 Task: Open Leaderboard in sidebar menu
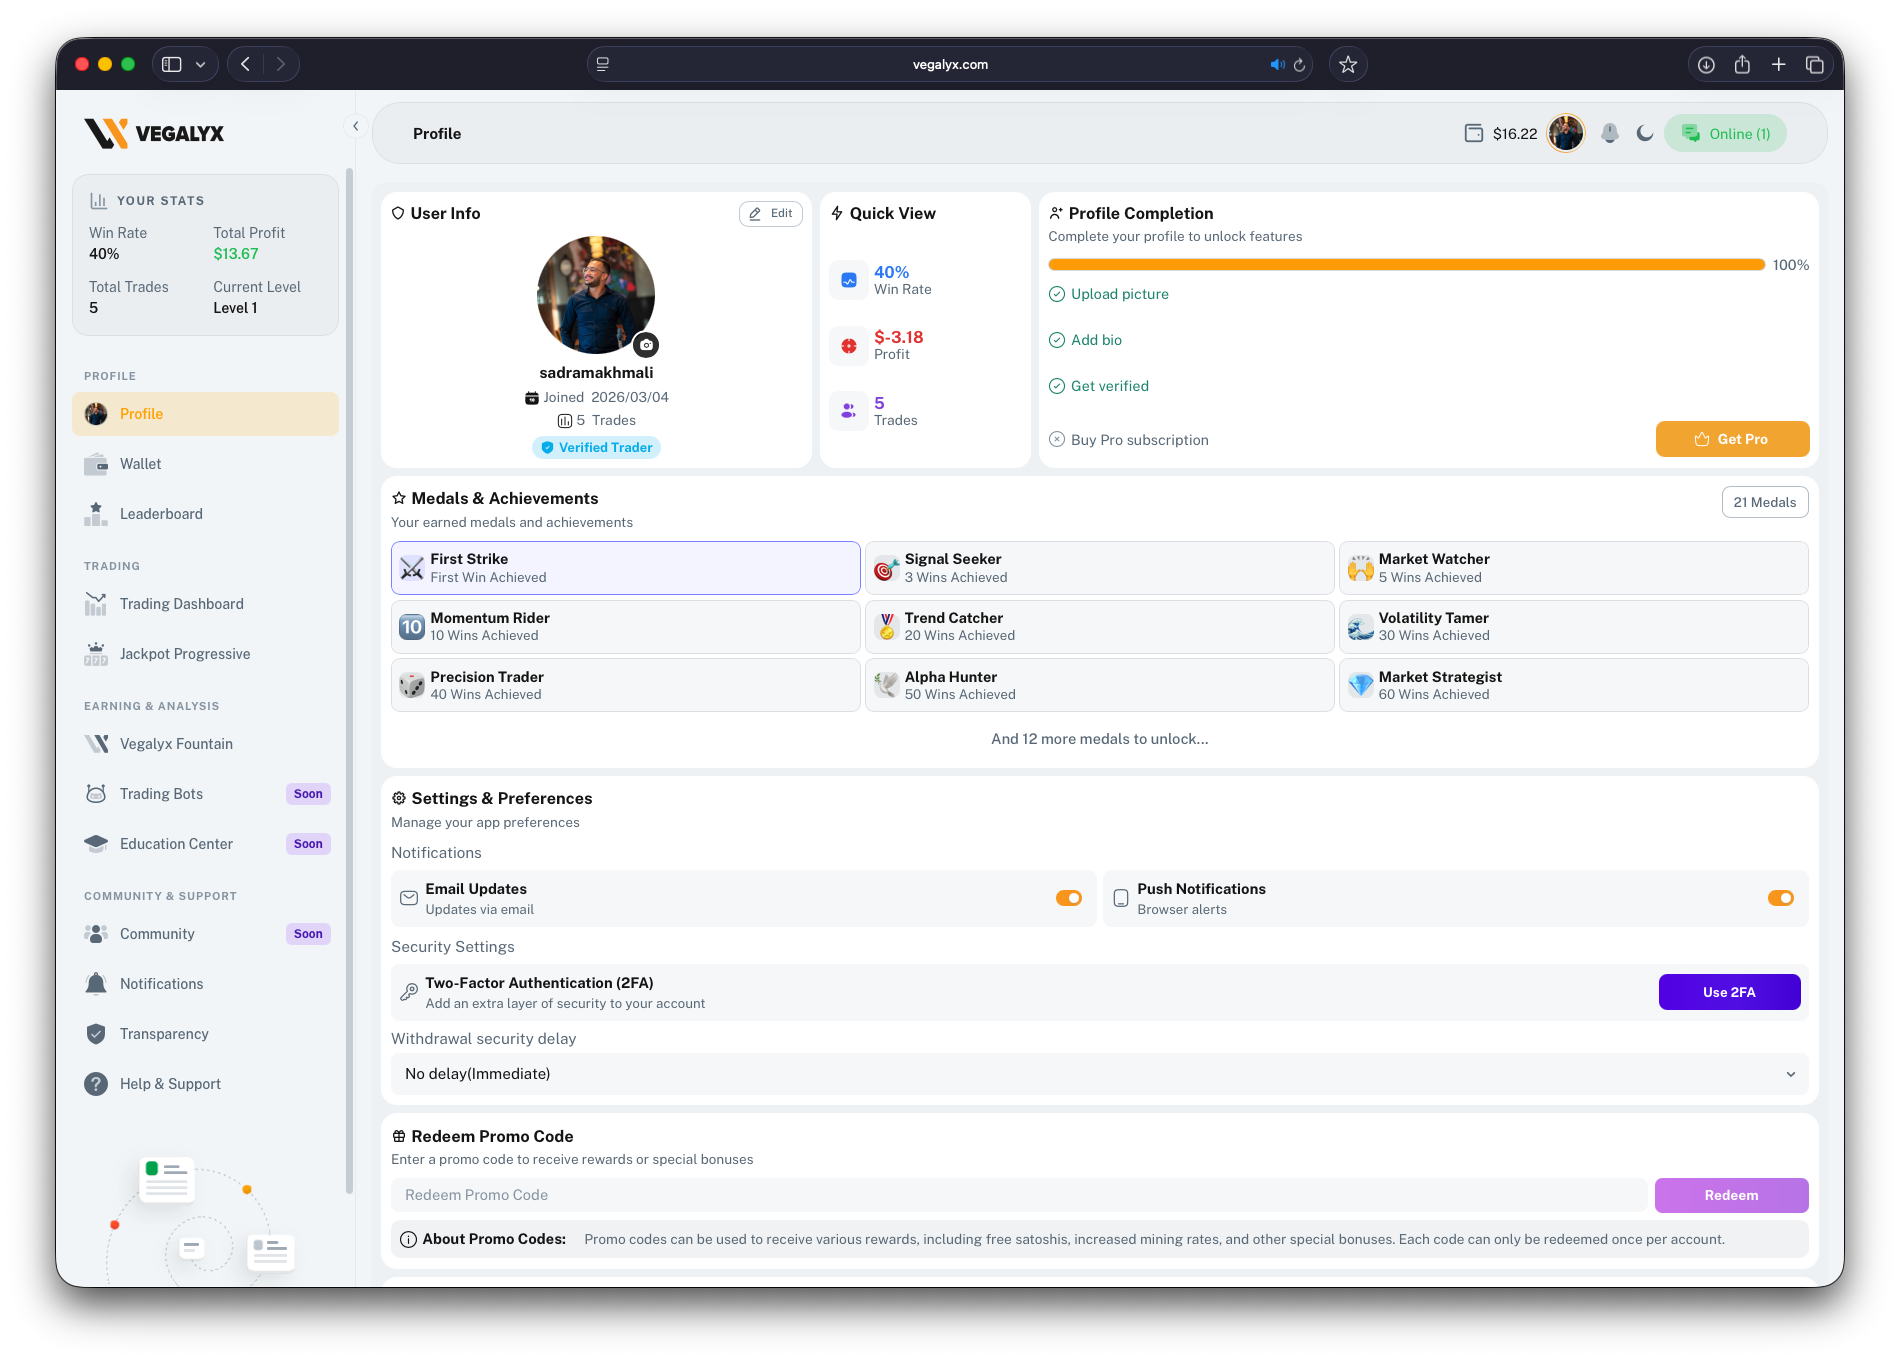pos(205,514)
